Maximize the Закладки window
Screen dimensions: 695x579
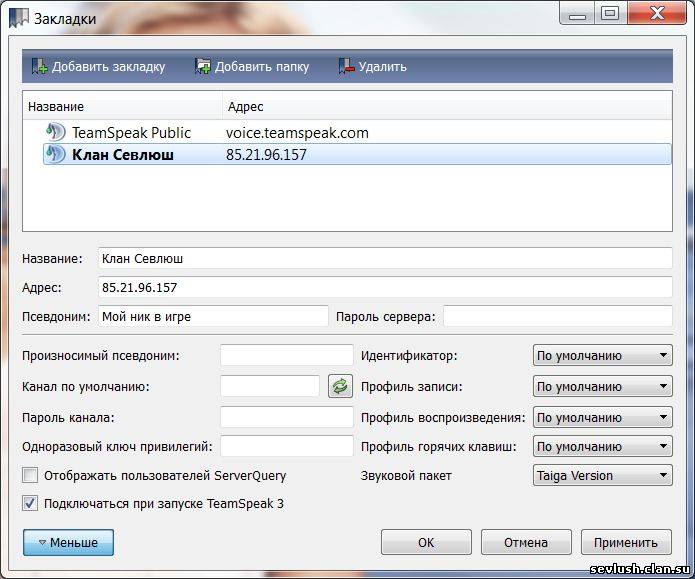(x=610, y=13)
